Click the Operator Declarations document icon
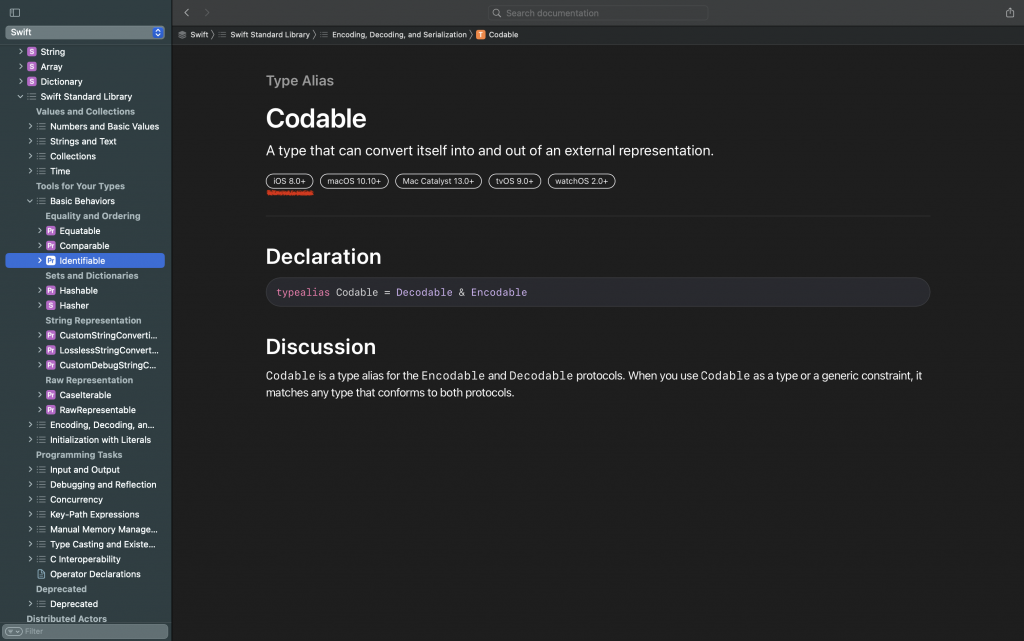The image size is (1024, 641). point(41,574)
